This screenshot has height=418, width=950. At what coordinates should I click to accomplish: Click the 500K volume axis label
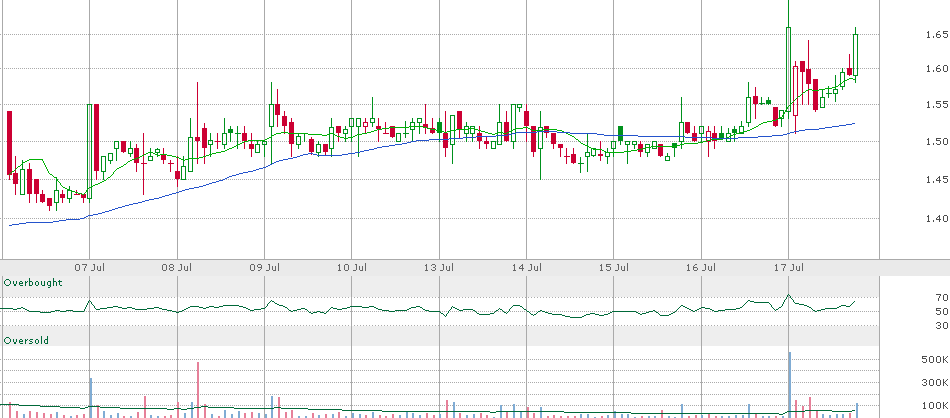(934, 360)
